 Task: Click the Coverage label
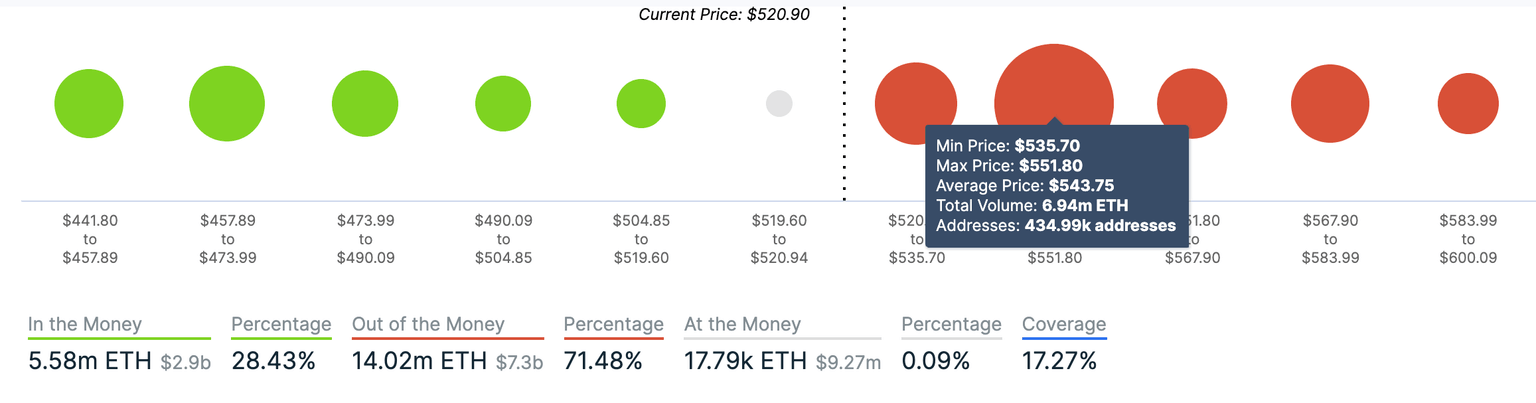1064,324
